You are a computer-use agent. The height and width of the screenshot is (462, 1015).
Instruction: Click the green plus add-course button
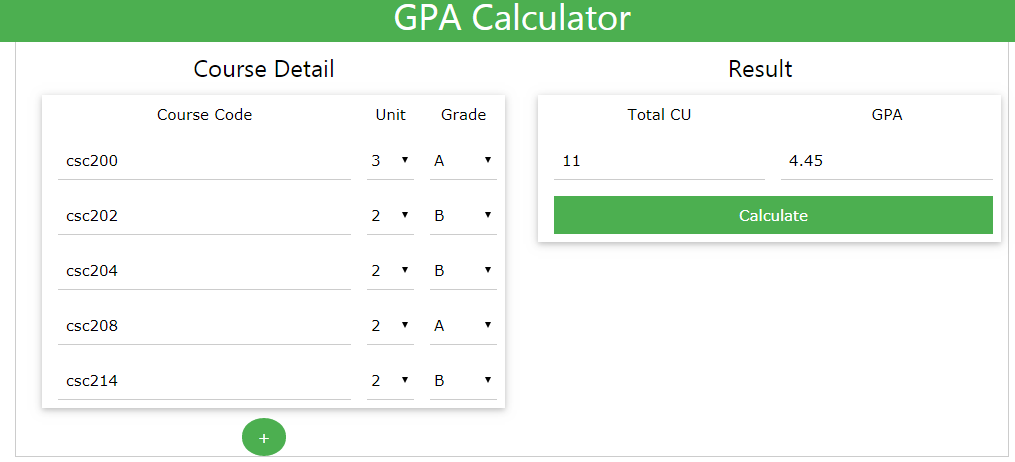tap(264, 438)
